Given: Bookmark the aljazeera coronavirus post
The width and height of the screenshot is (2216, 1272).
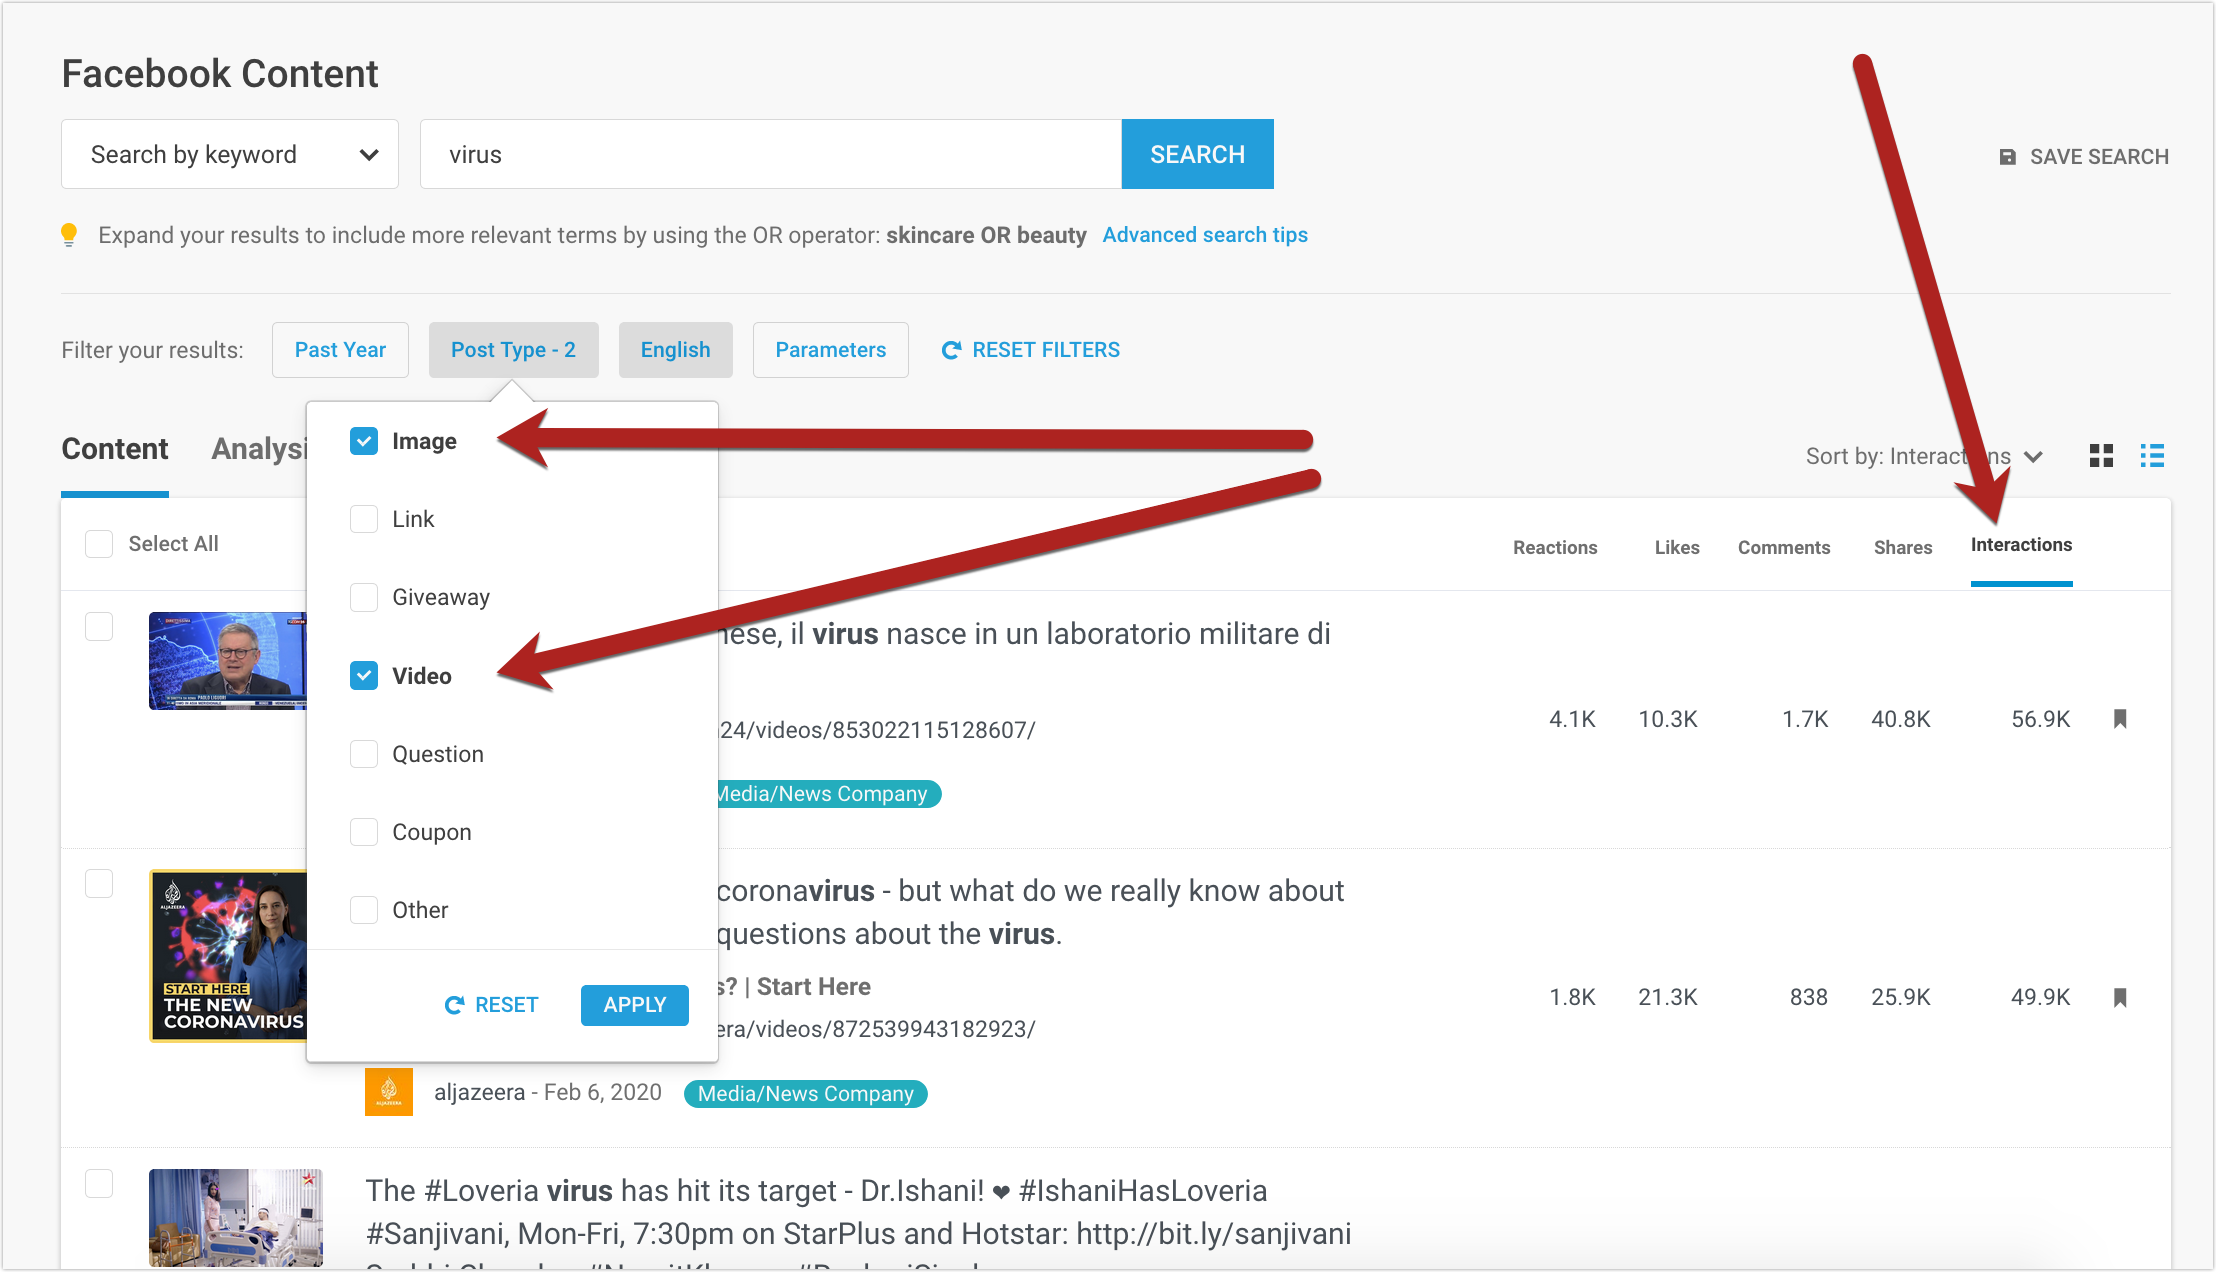Looking at the screenshot, I should tap(2120, 997).
